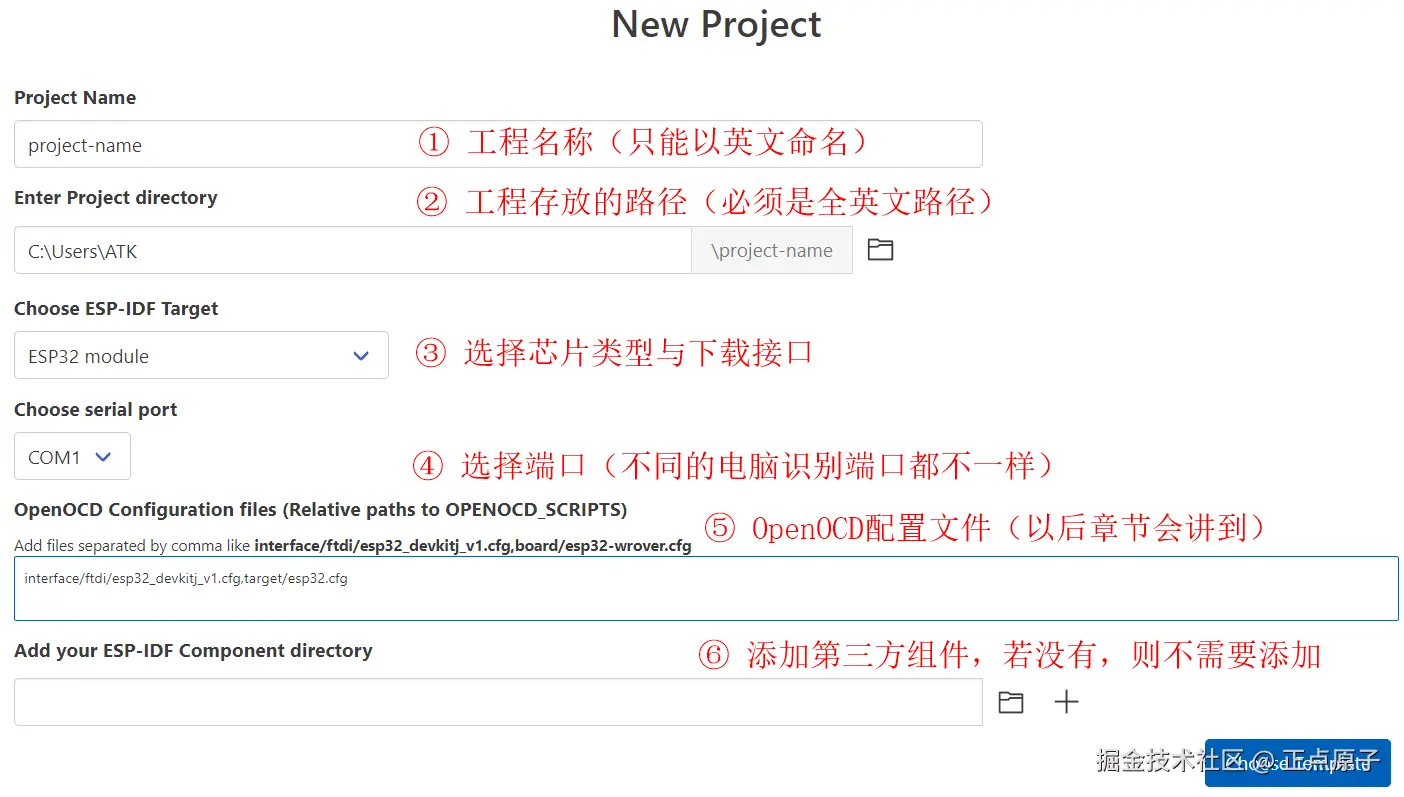Open the ESP-IDF Target dropdown

(201, 356)
